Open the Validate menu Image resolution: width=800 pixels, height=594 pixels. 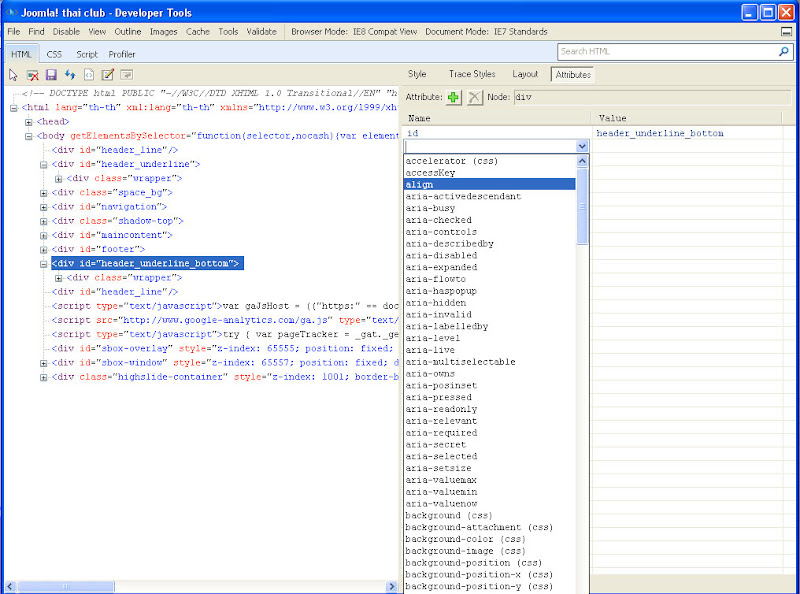tap(261, 32)
